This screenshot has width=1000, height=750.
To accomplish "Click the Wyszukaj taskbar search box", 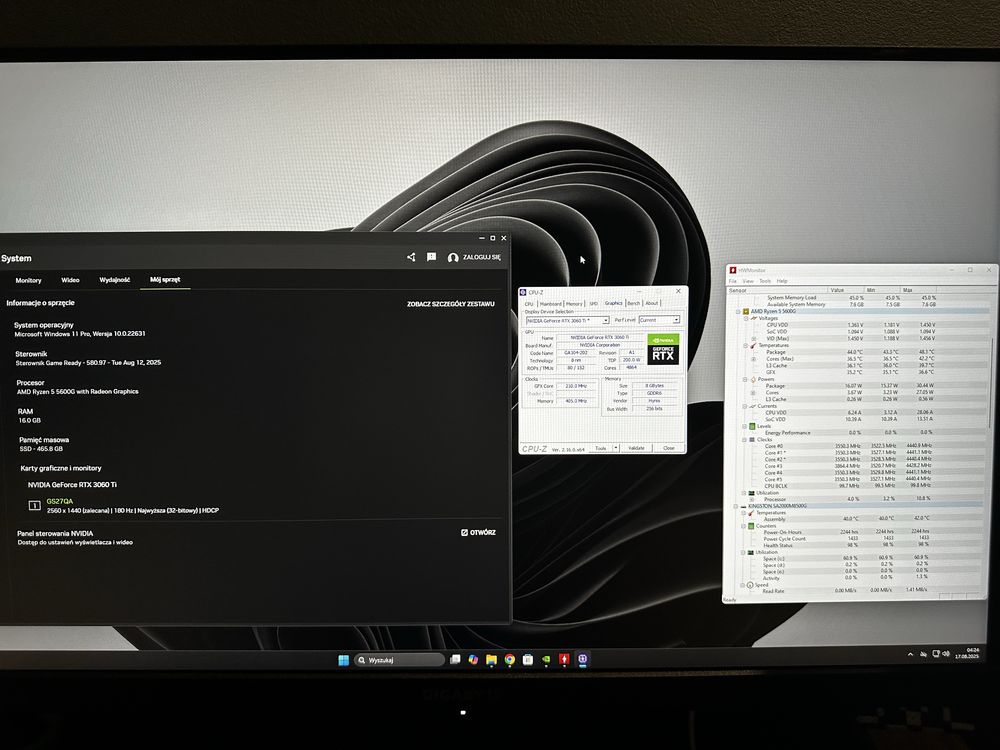I will pyautogui.click(x=399, y=660).
